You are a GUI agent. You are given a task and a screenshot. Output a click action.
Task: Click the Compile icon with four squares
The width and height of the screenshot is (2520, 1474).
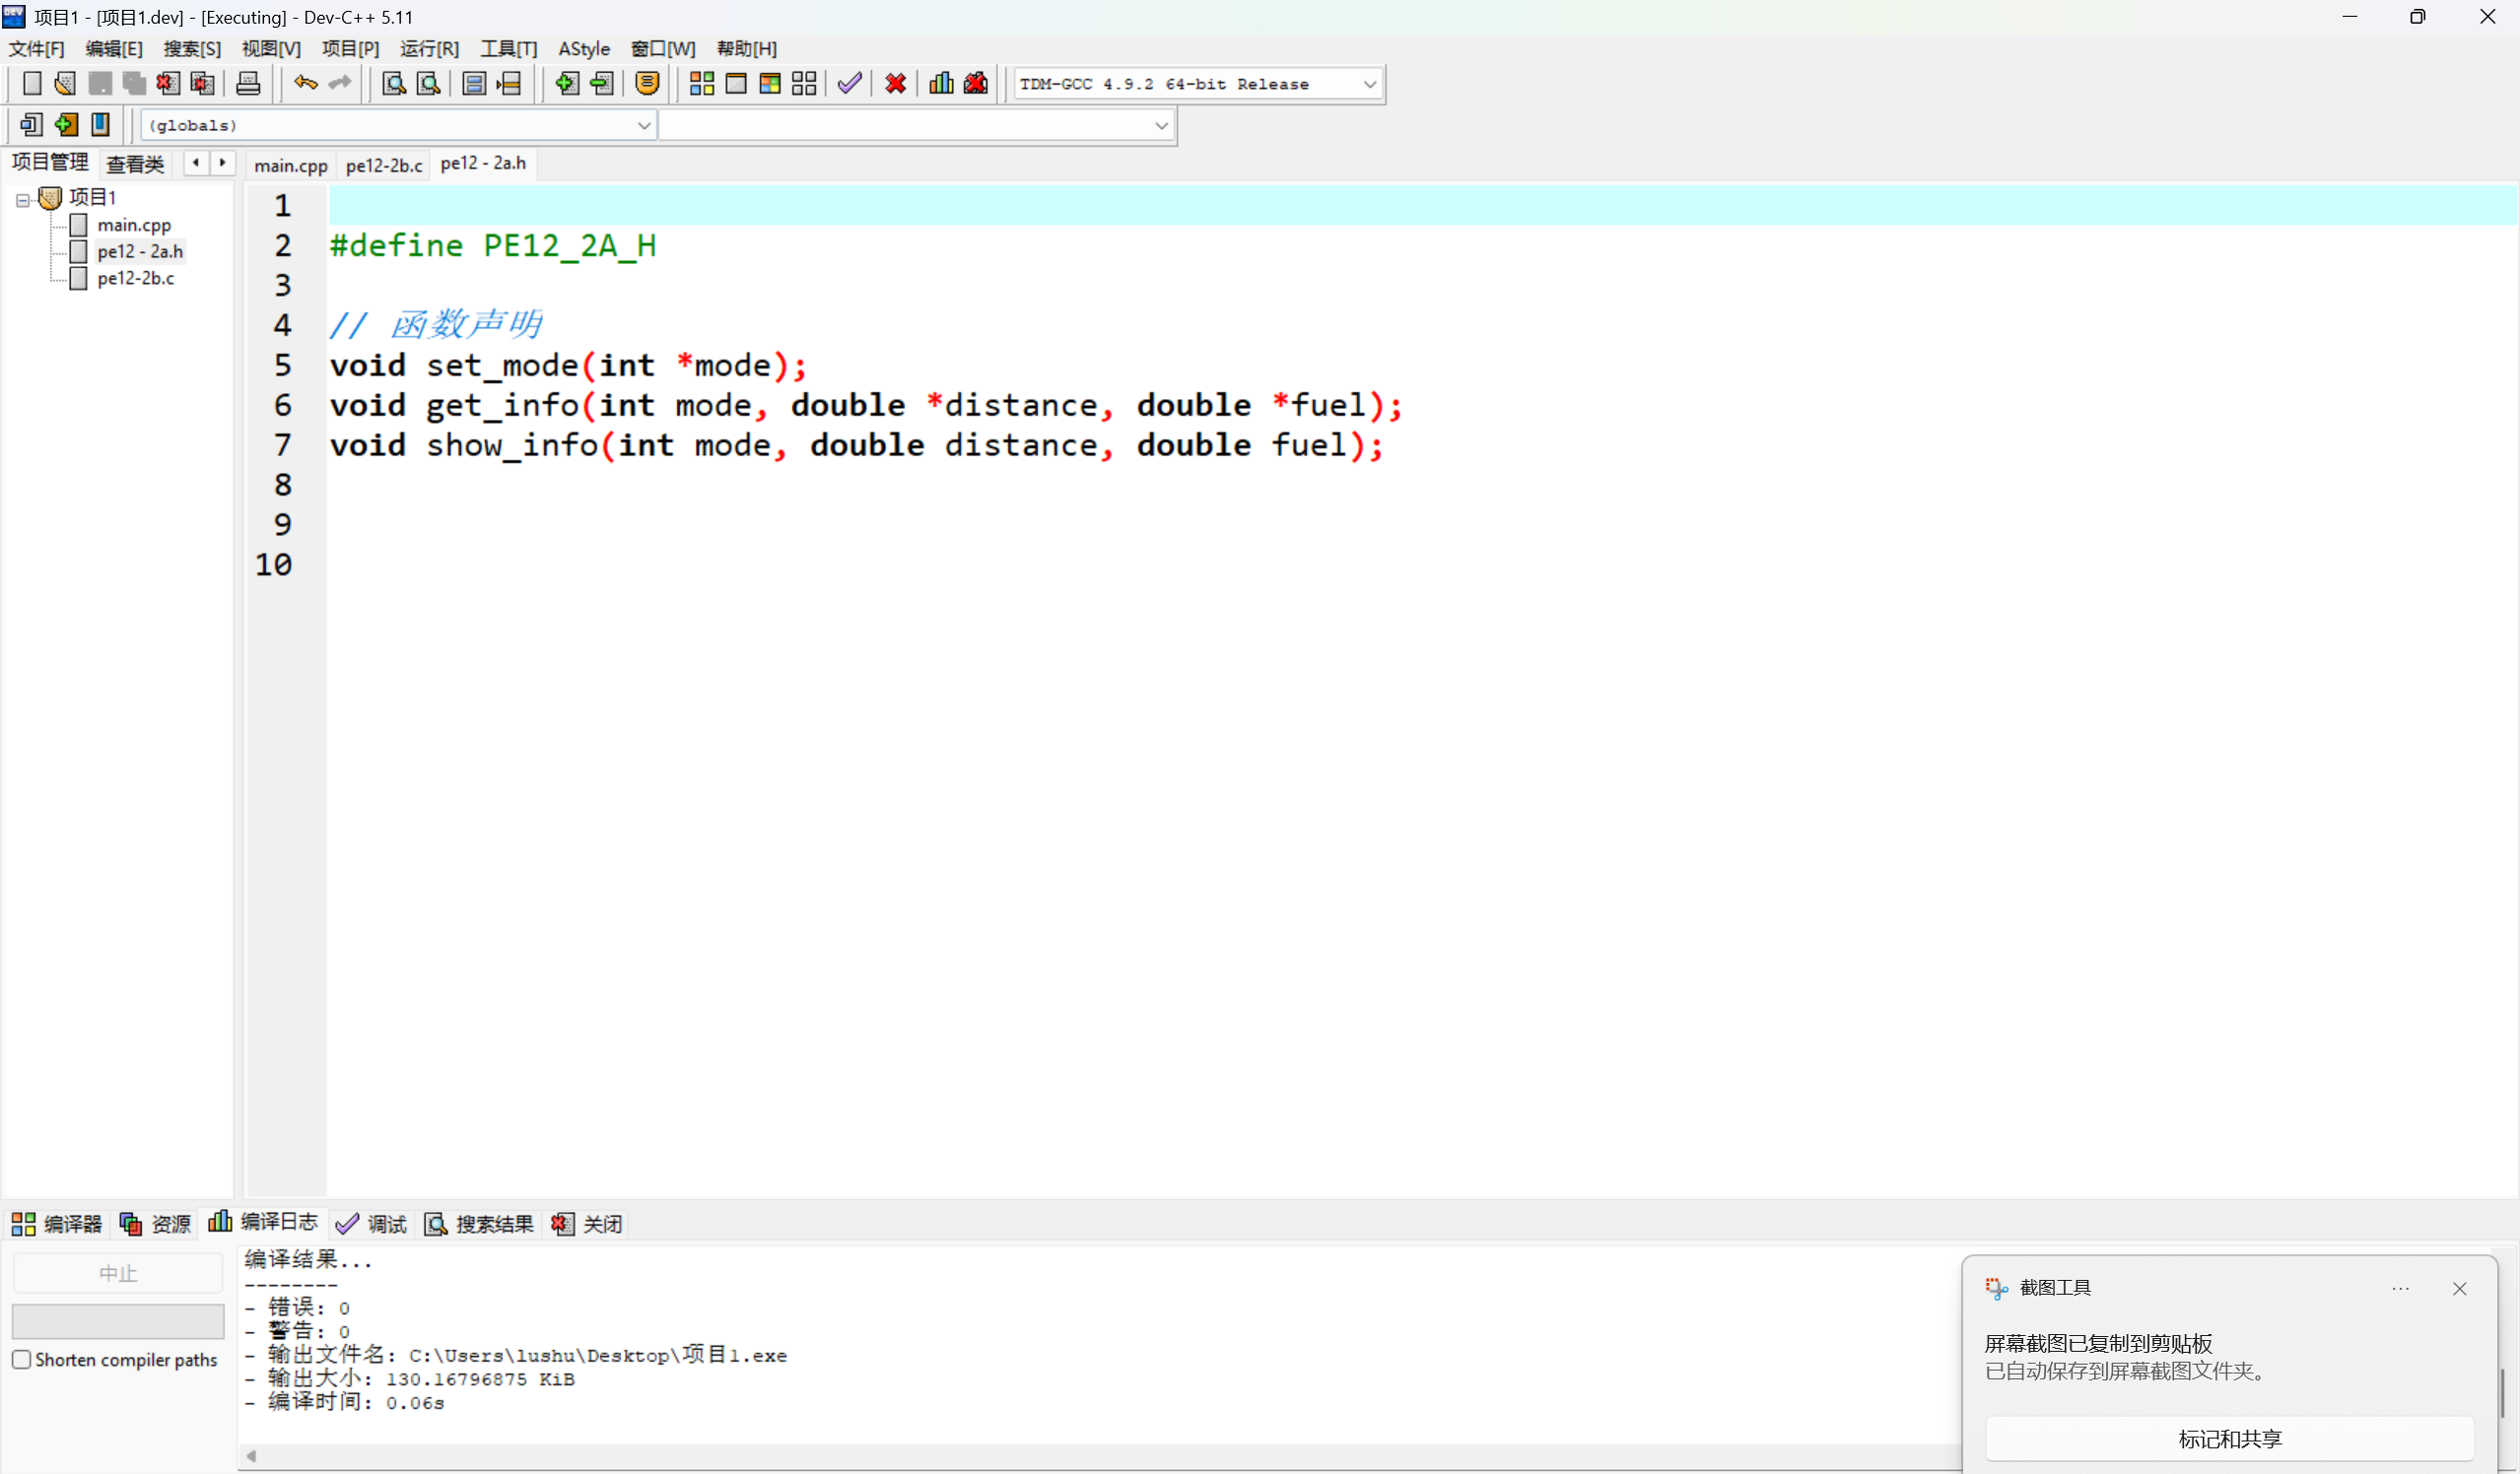click(x=702, y=84)
